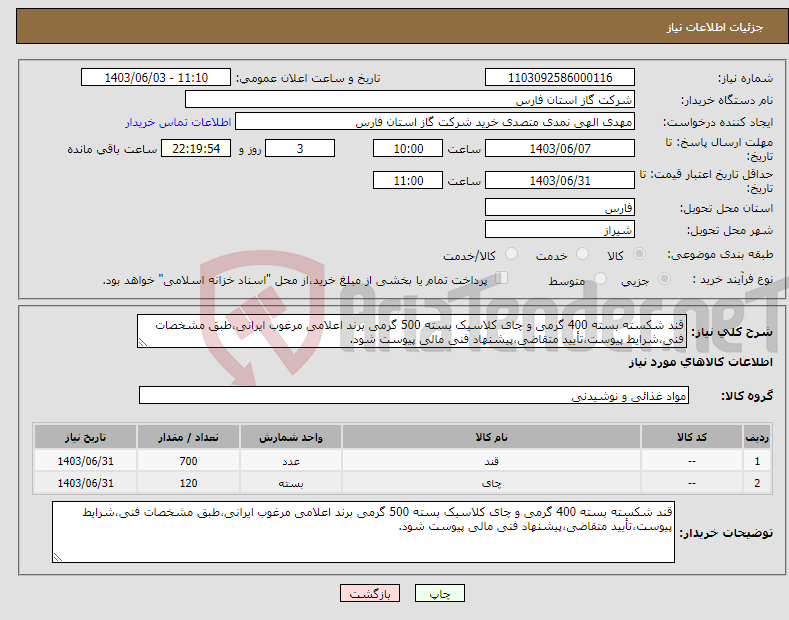The width and height of the screenshot is (789, 620).
Task: Click the طبقه بندی موضوعی label
Action: coord(720,255)
